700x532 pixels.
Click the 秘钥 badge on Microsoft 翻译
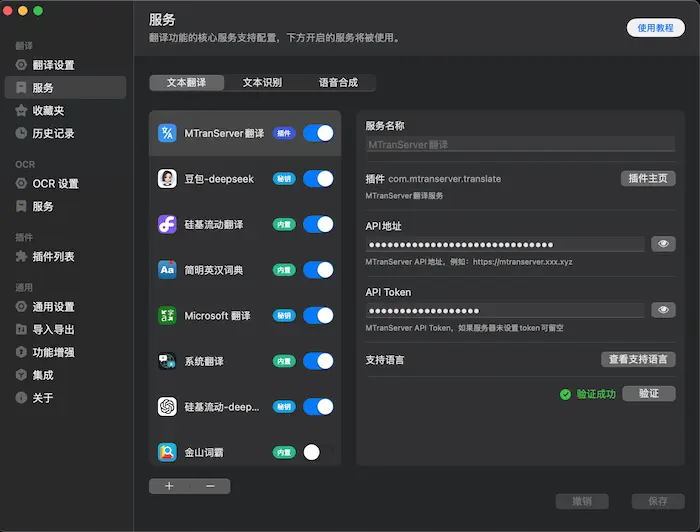(284, 316)
